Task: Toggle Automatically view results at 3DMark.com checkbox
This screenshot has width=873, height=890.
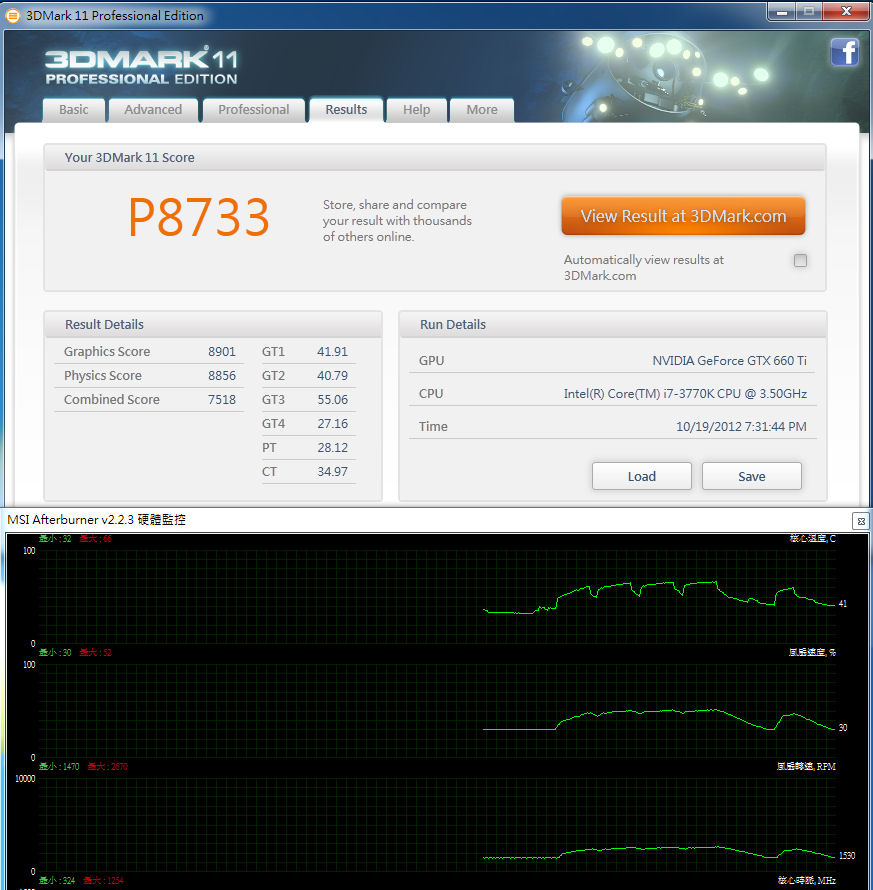Action: [800, 261]
